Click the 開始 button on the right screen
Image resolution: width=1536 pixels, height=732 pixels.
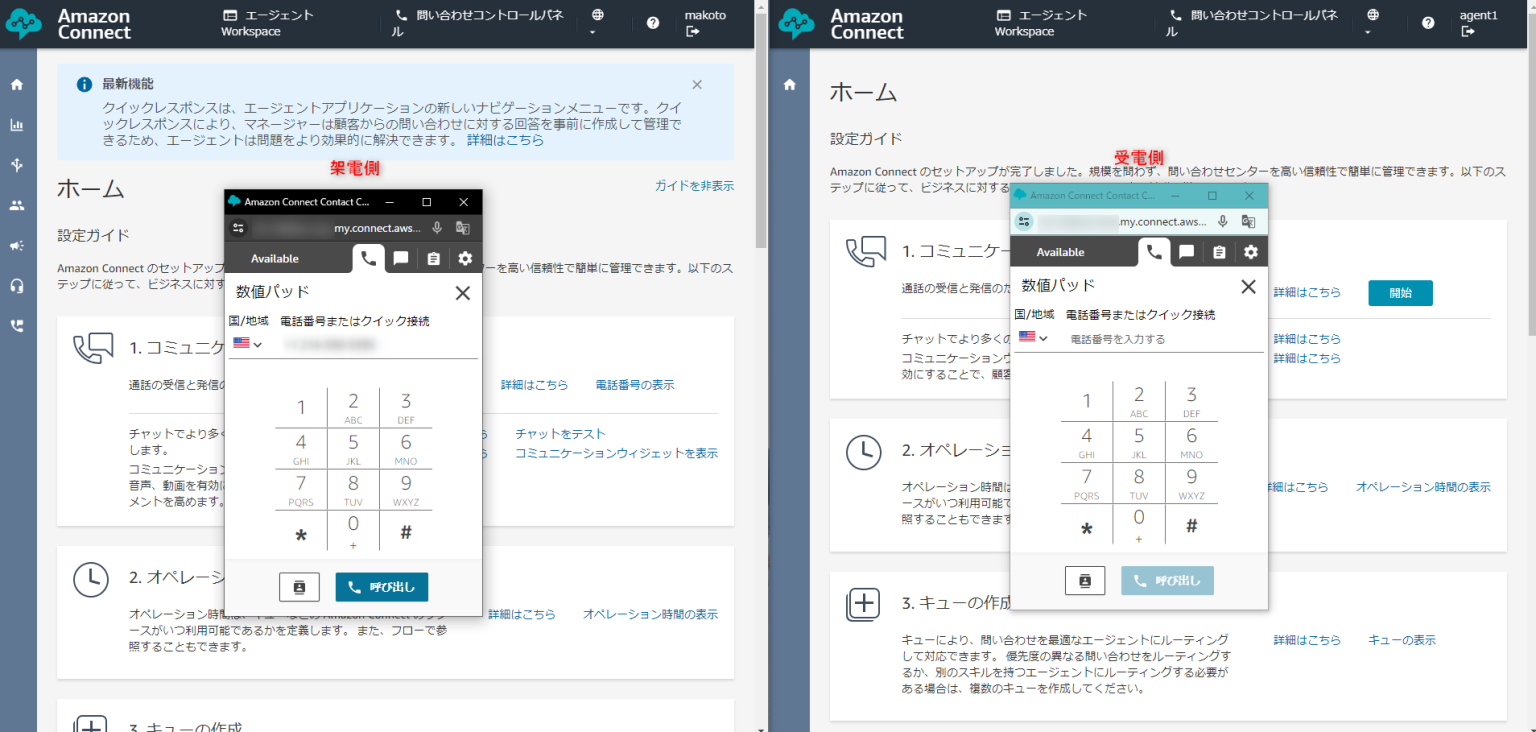coord(1400,293)
